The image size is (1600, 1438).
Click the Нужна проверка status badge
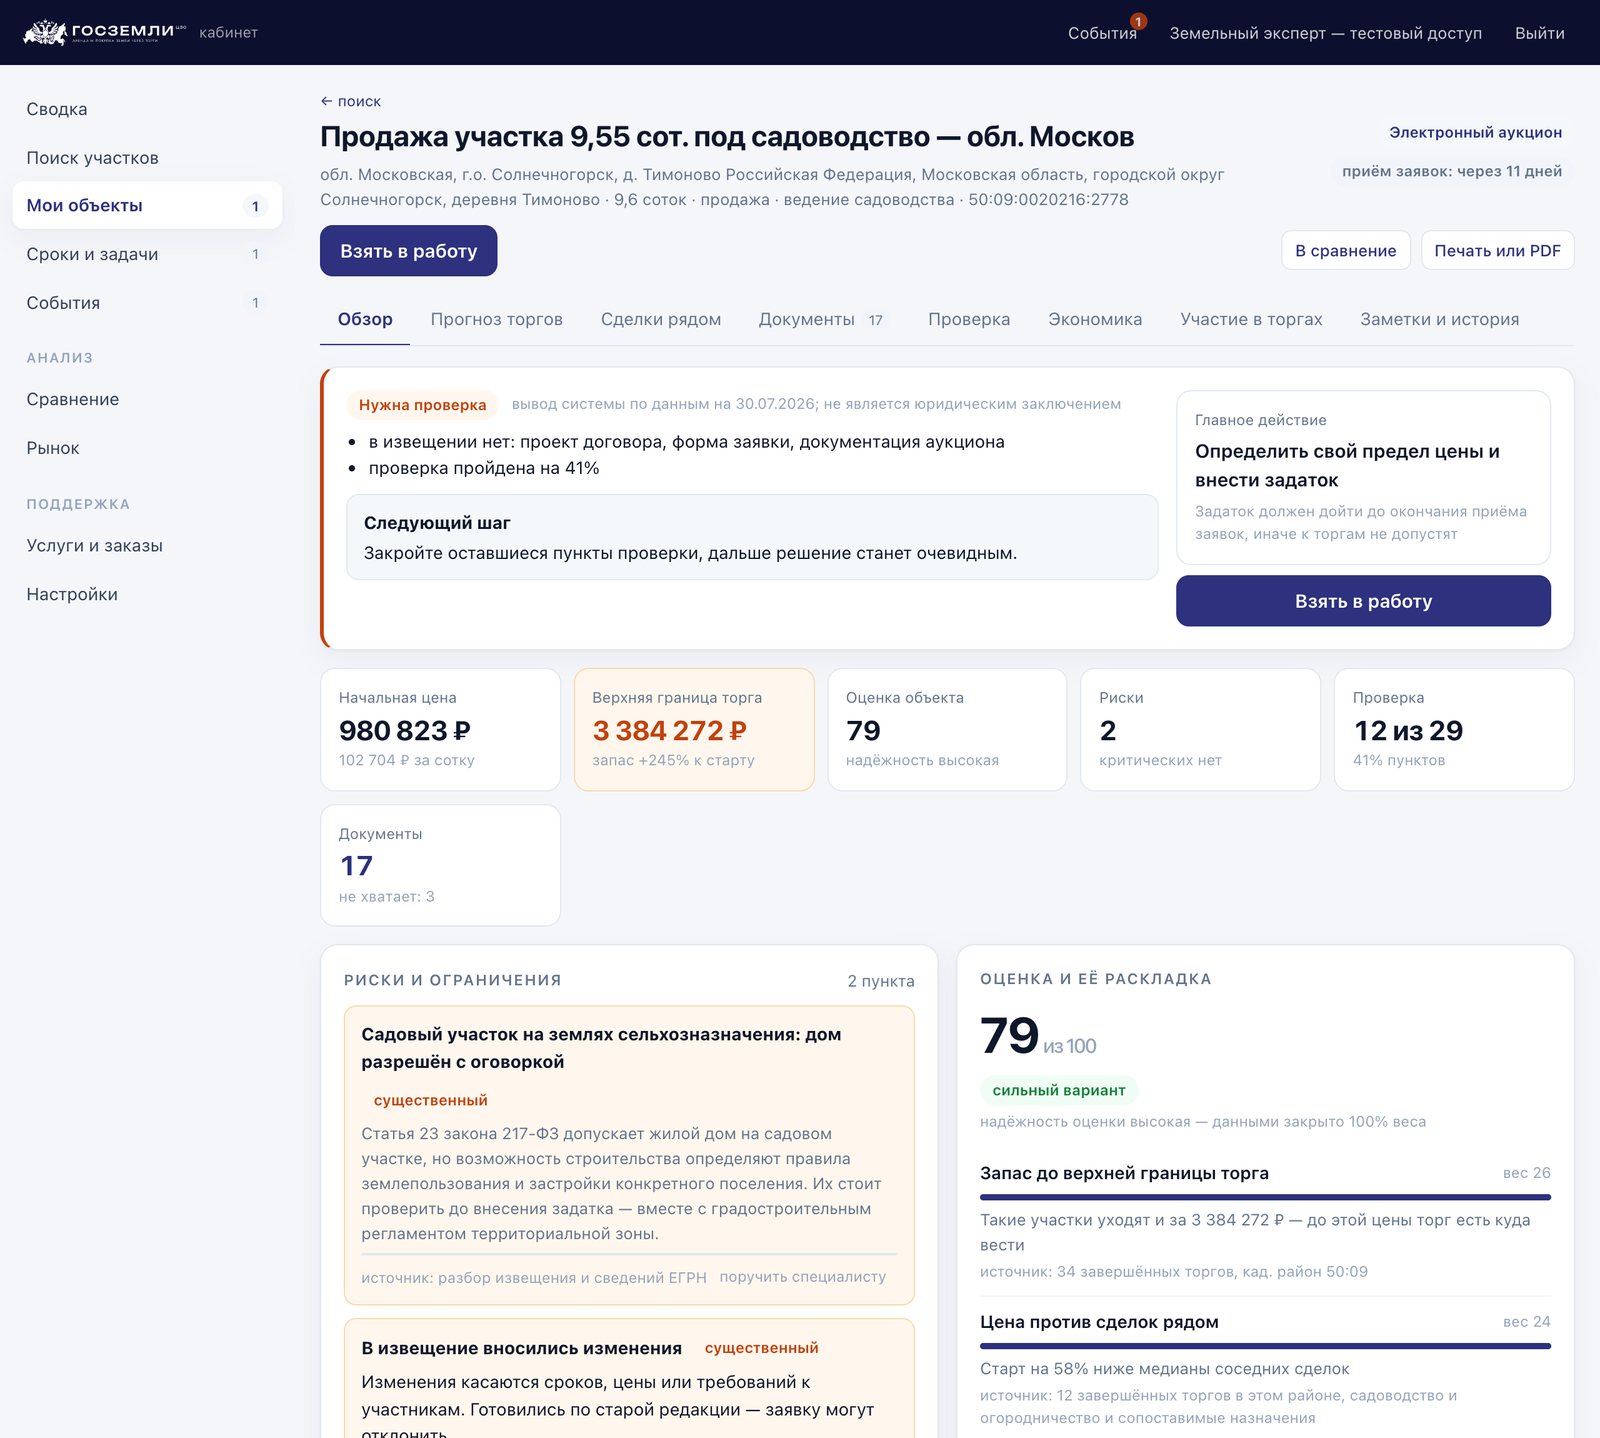[422, 404]
